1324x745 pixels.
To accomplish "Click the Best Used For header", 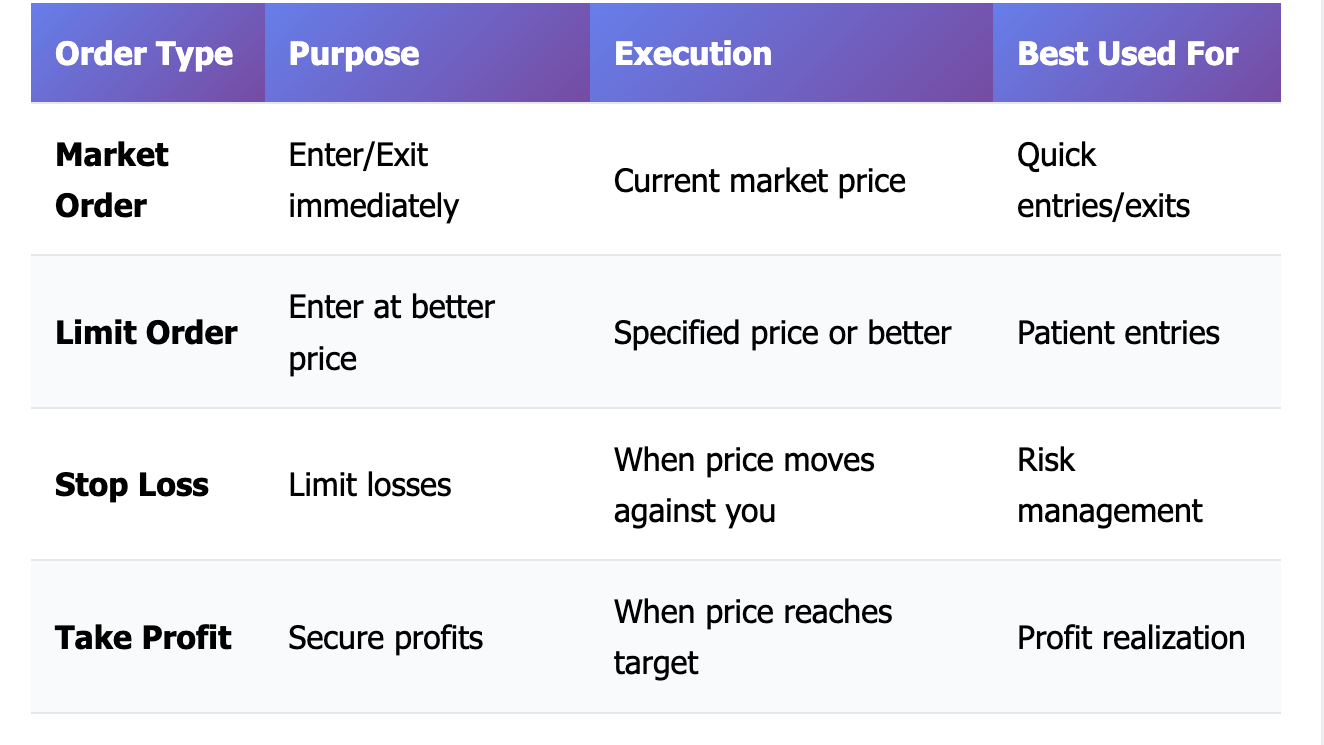I will coord(1128,54).
